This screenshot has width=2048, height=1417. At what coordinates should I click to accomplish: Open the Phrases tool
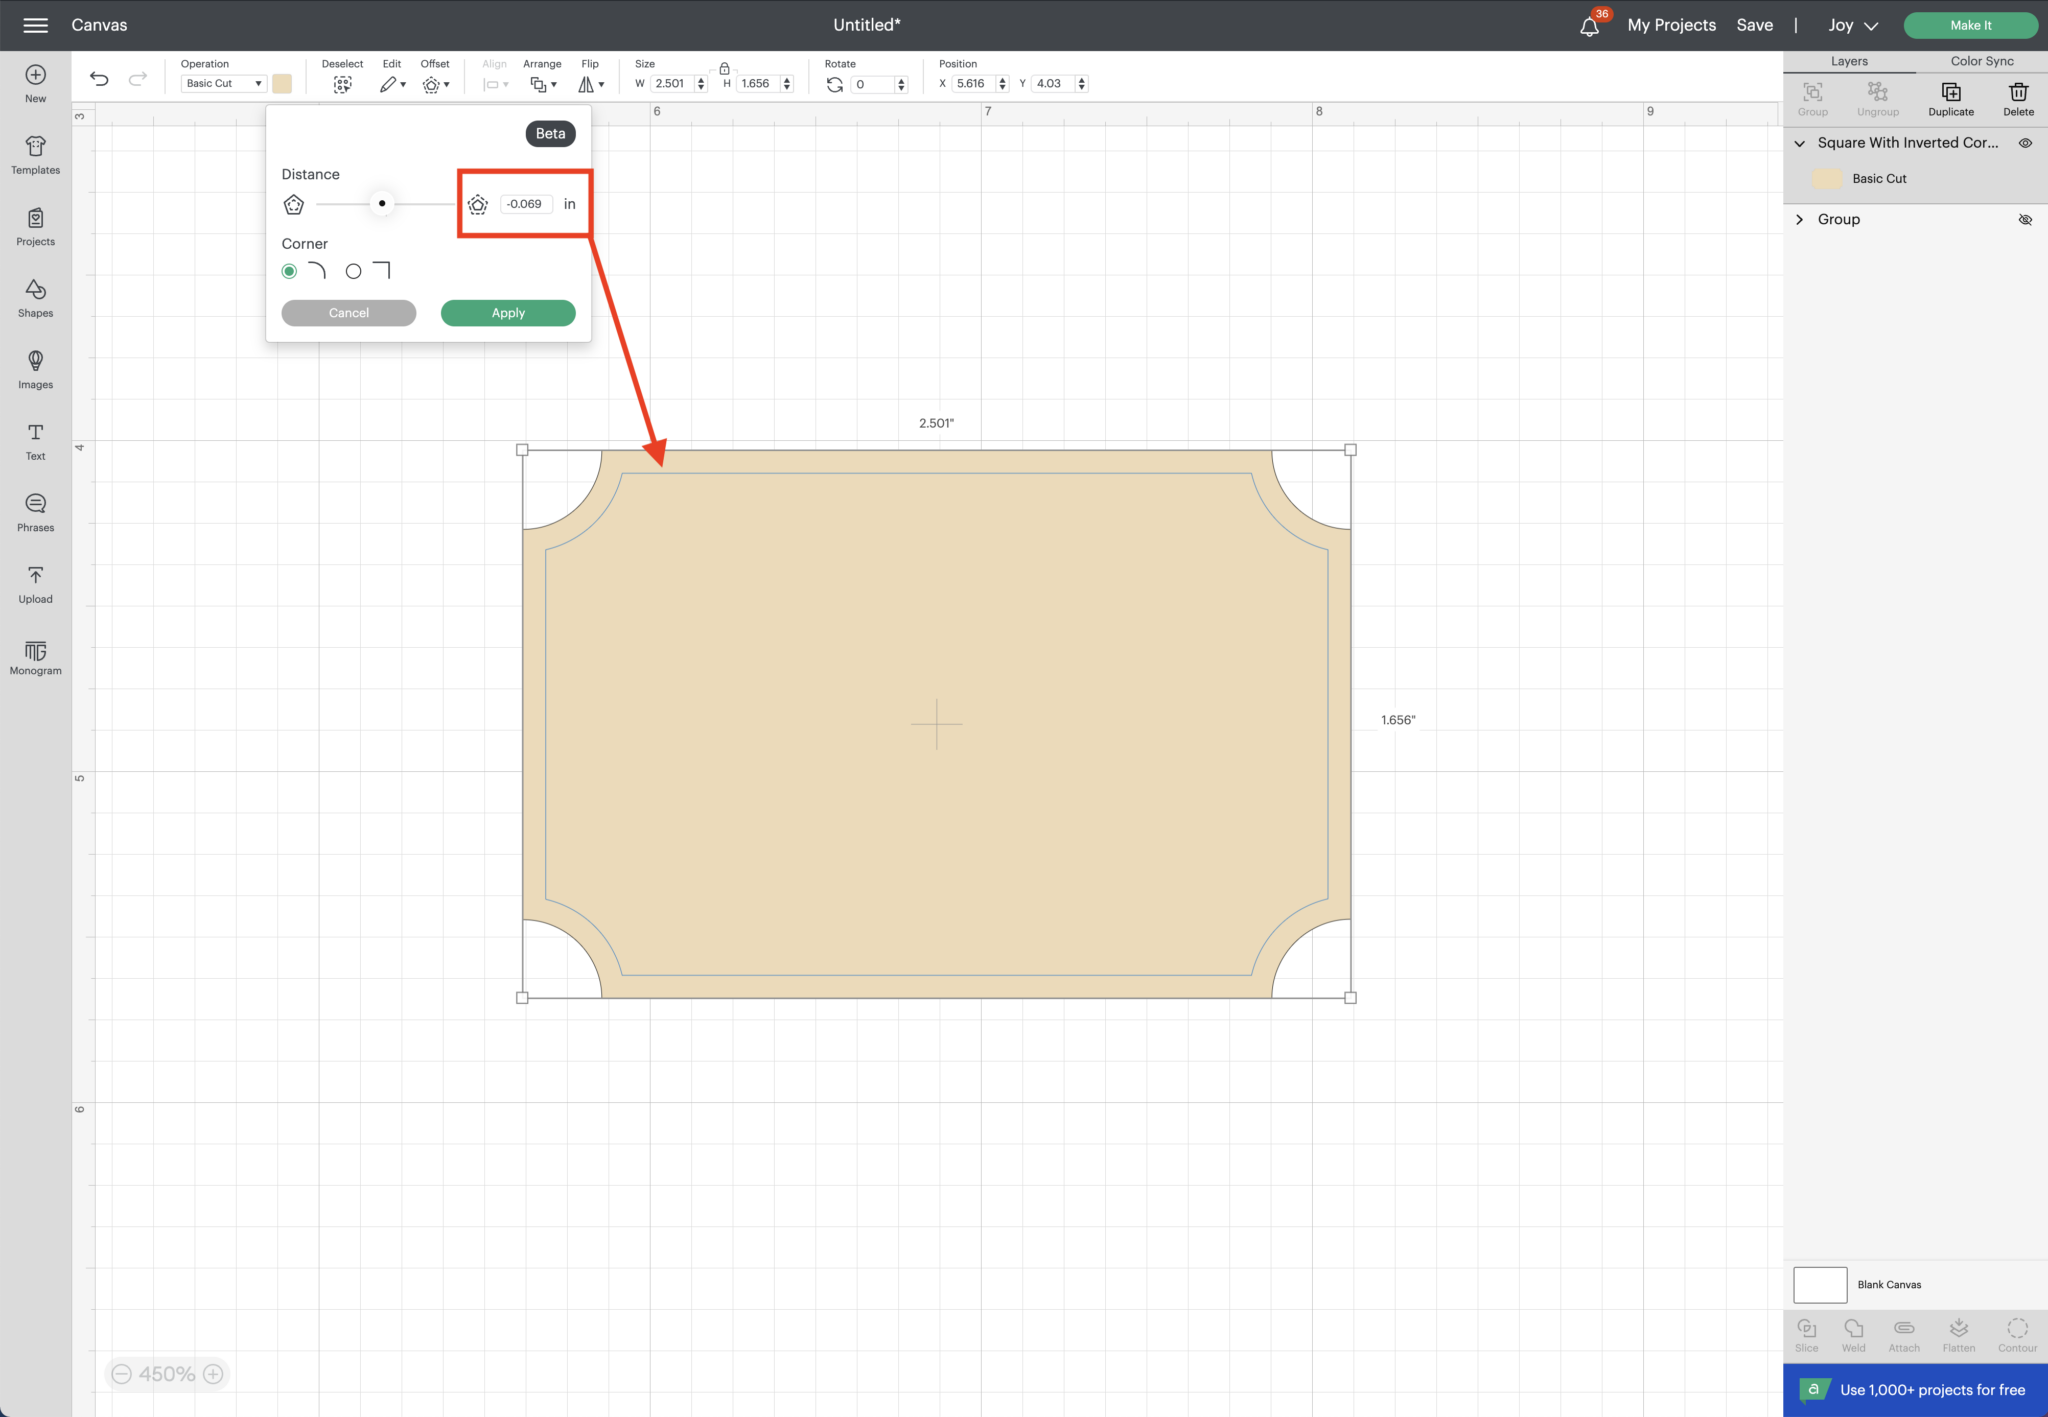[x=35, y=512]
